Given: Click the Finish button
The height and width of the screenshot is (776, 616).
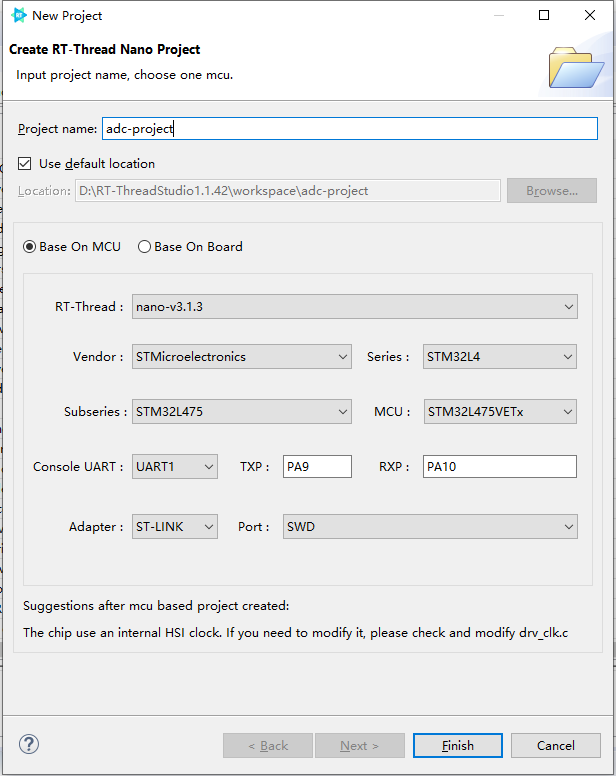Looking at the screenshot, I should tap(458, 745).
